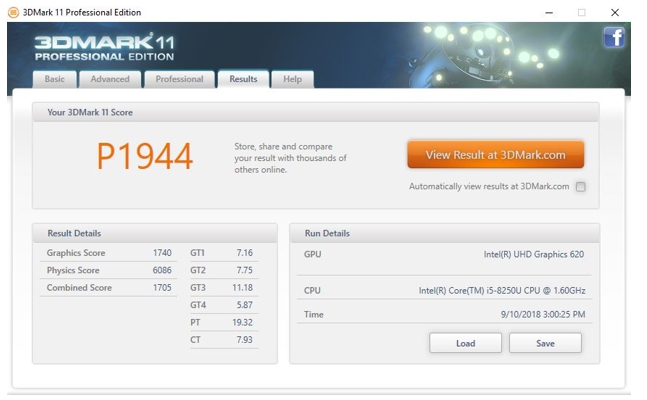Open the Facebook share icon
The width and height of the screenshot is (647, 400).
coord(614,38)
